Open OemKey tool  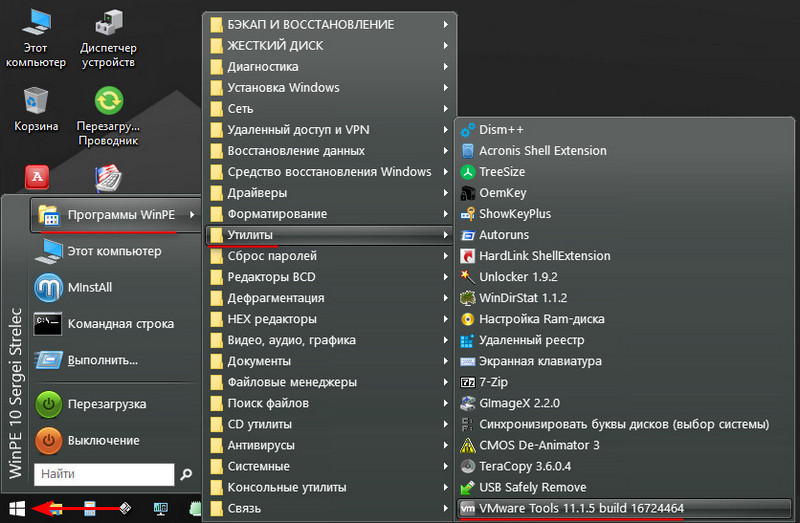(x=624, y=193)
